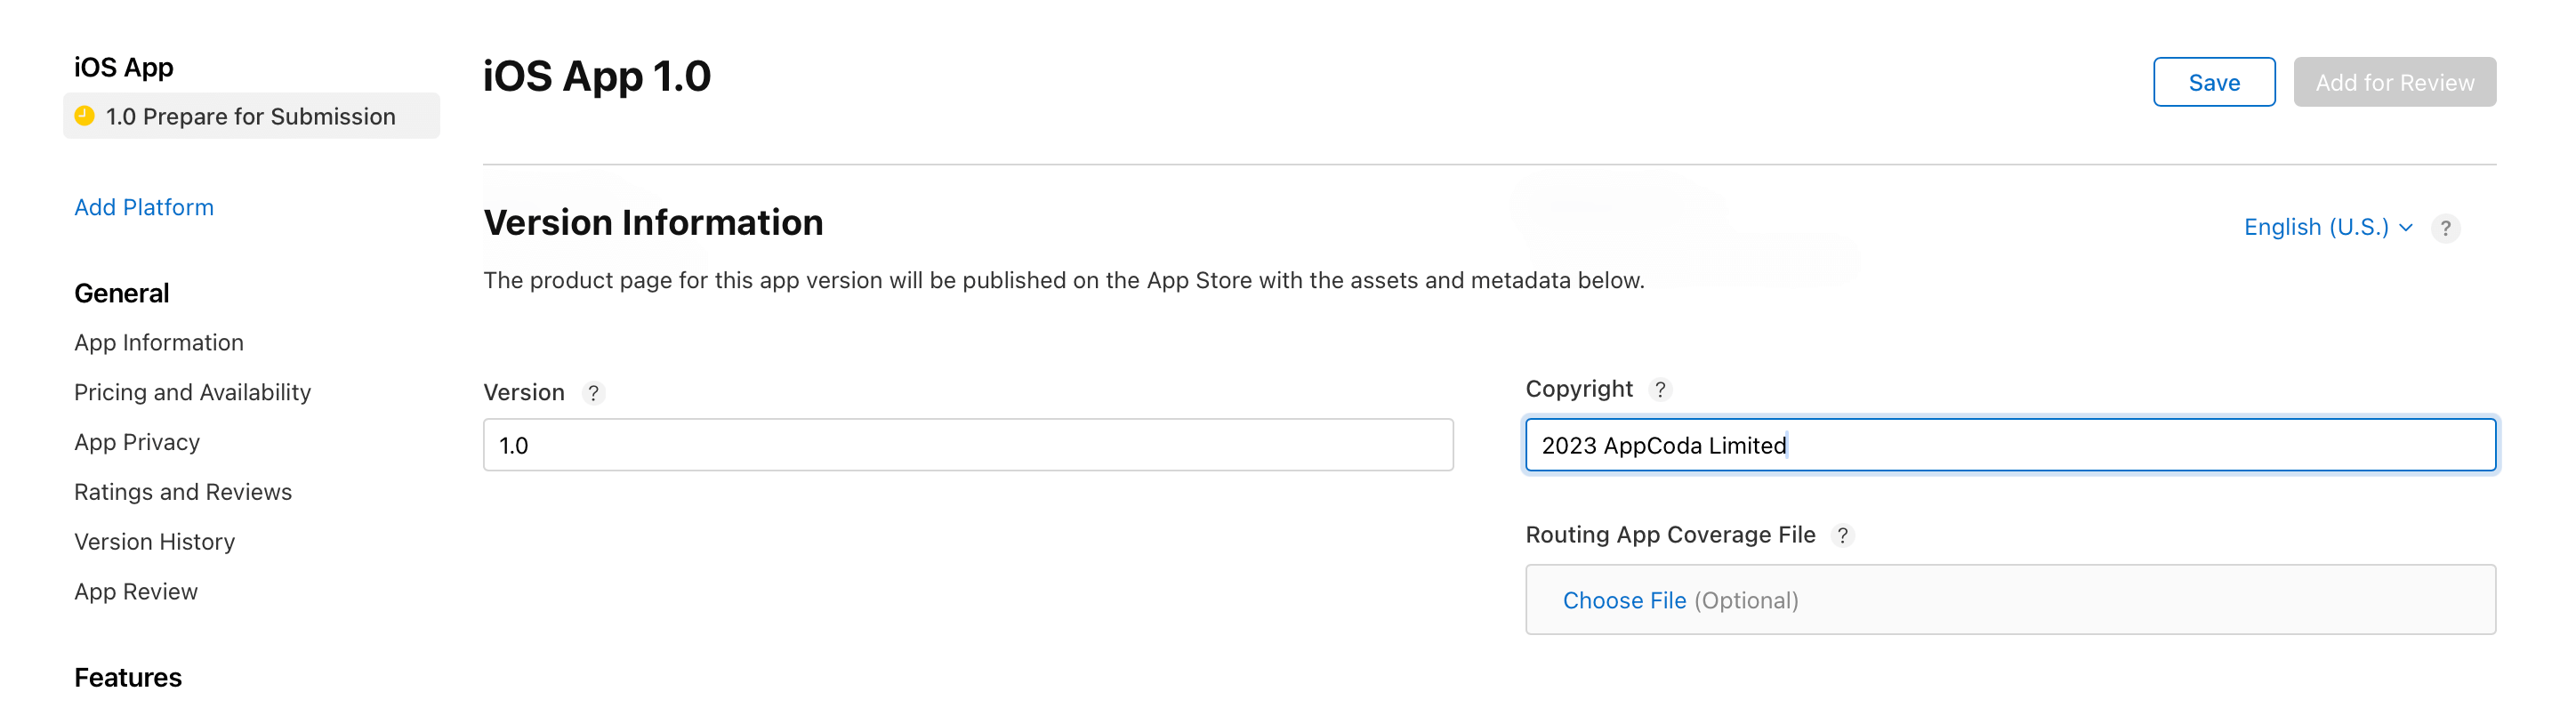The width and height of the screenshot is (2576, 708).
Task: Open App Information in the sidebar
Action: 158,342
